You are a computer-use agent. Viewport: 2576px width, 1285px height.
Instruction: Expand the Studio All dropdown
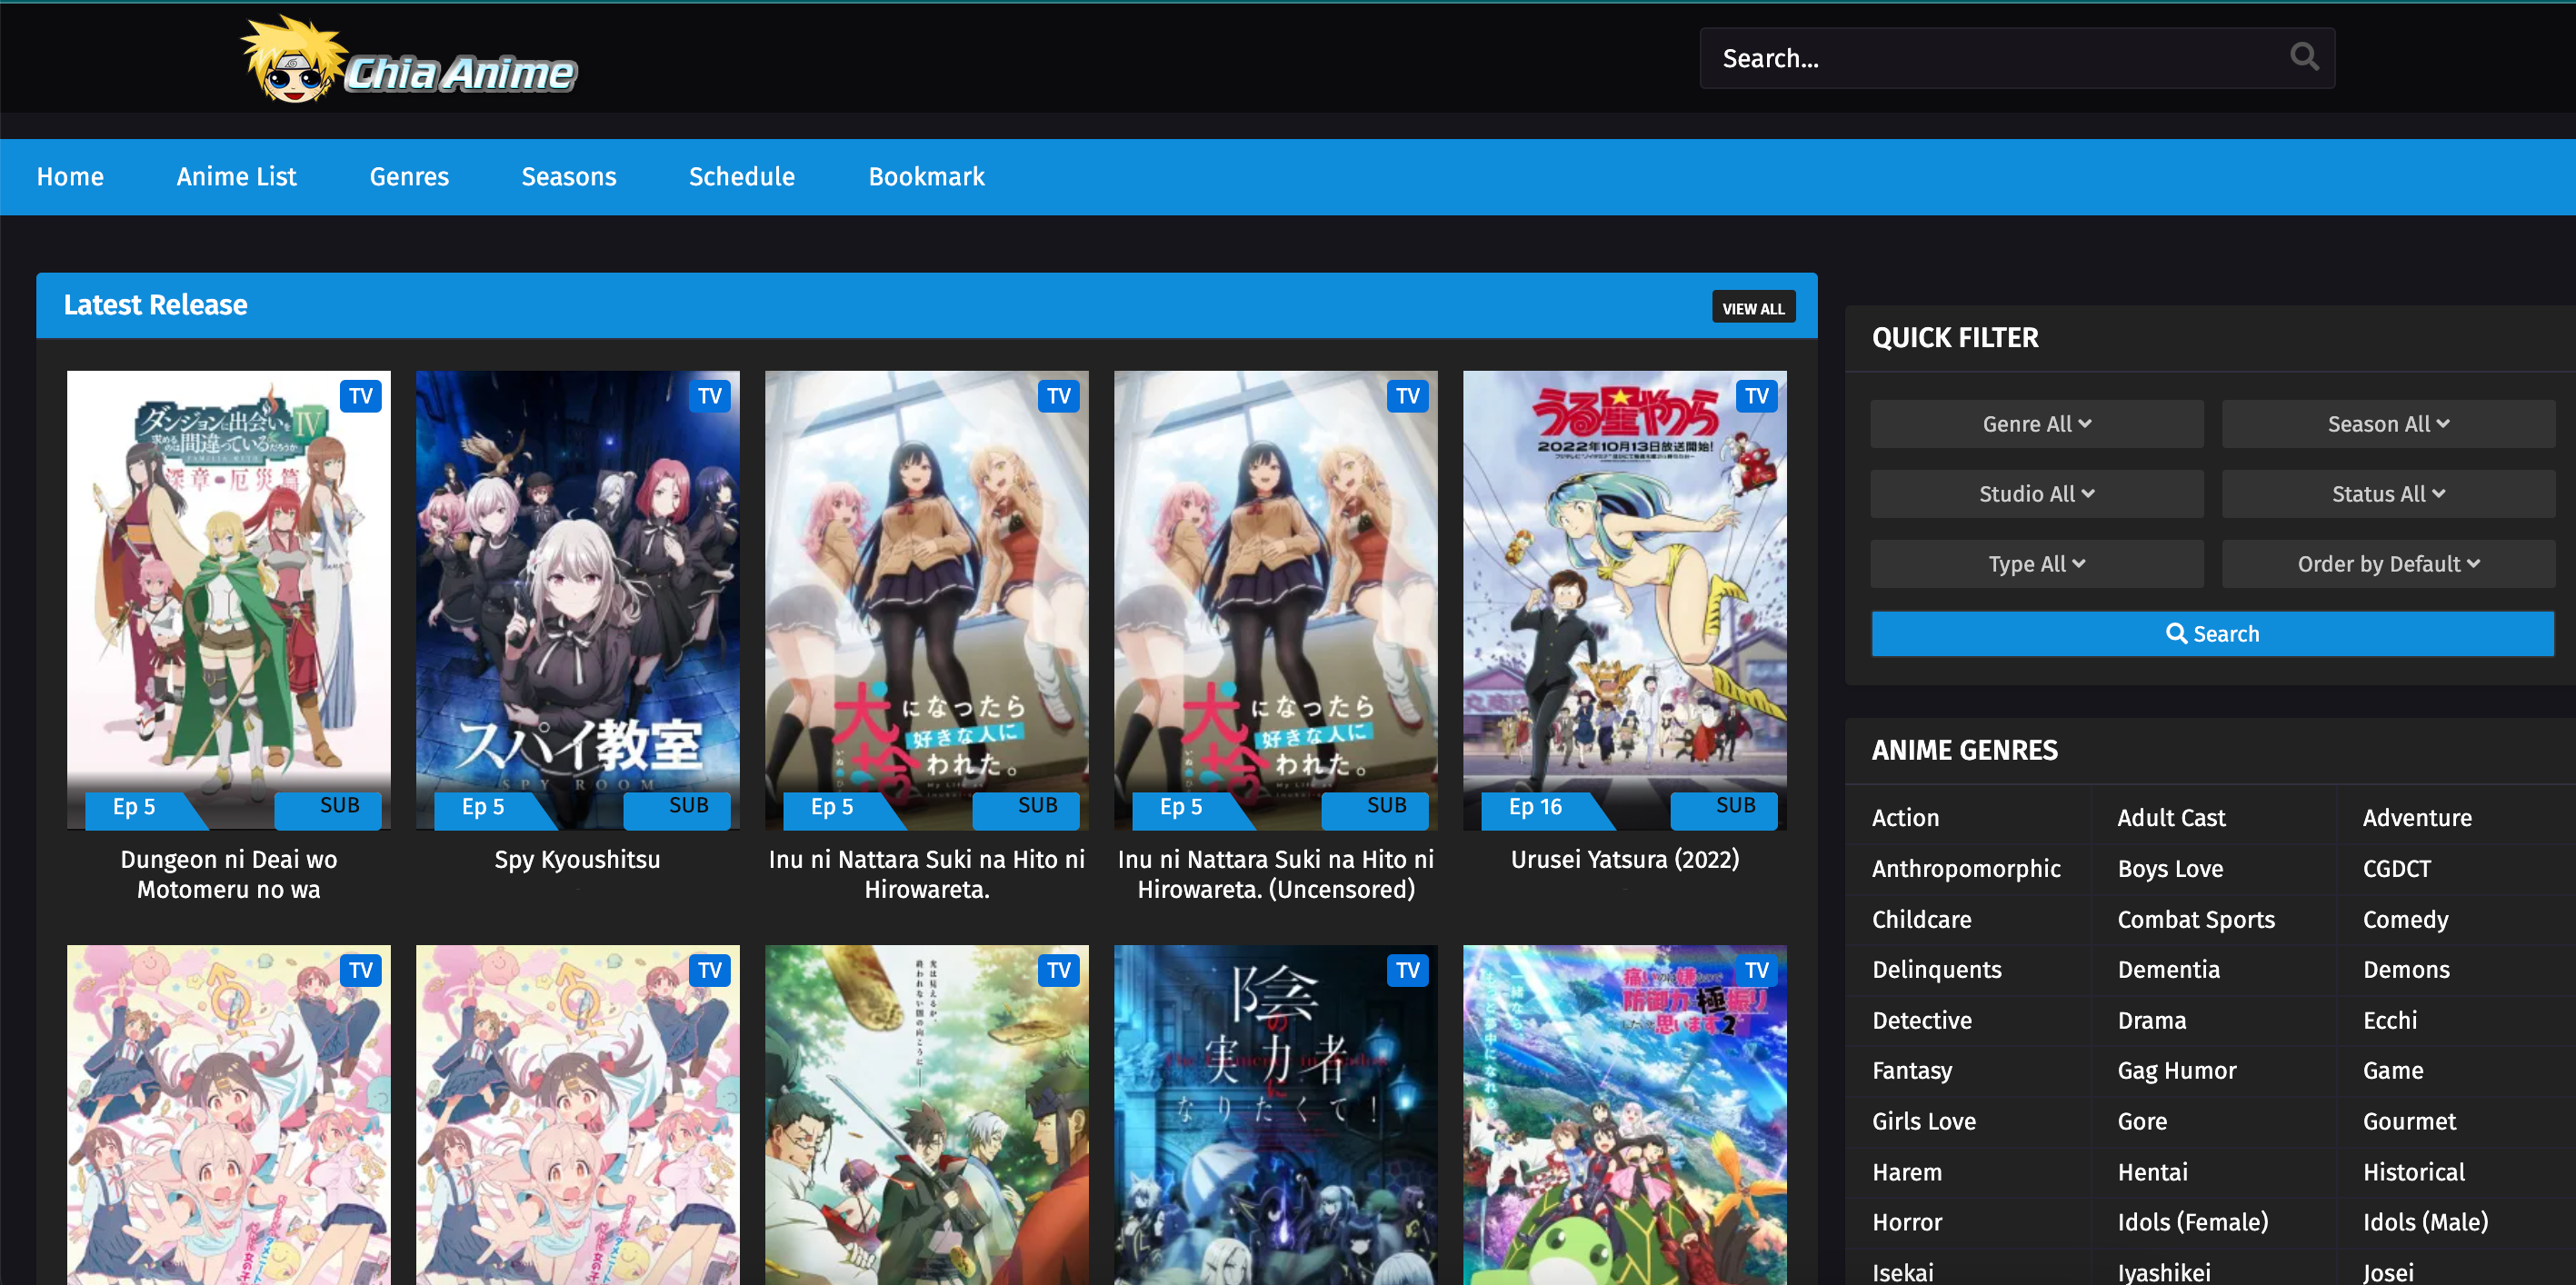pos(2036,494)
